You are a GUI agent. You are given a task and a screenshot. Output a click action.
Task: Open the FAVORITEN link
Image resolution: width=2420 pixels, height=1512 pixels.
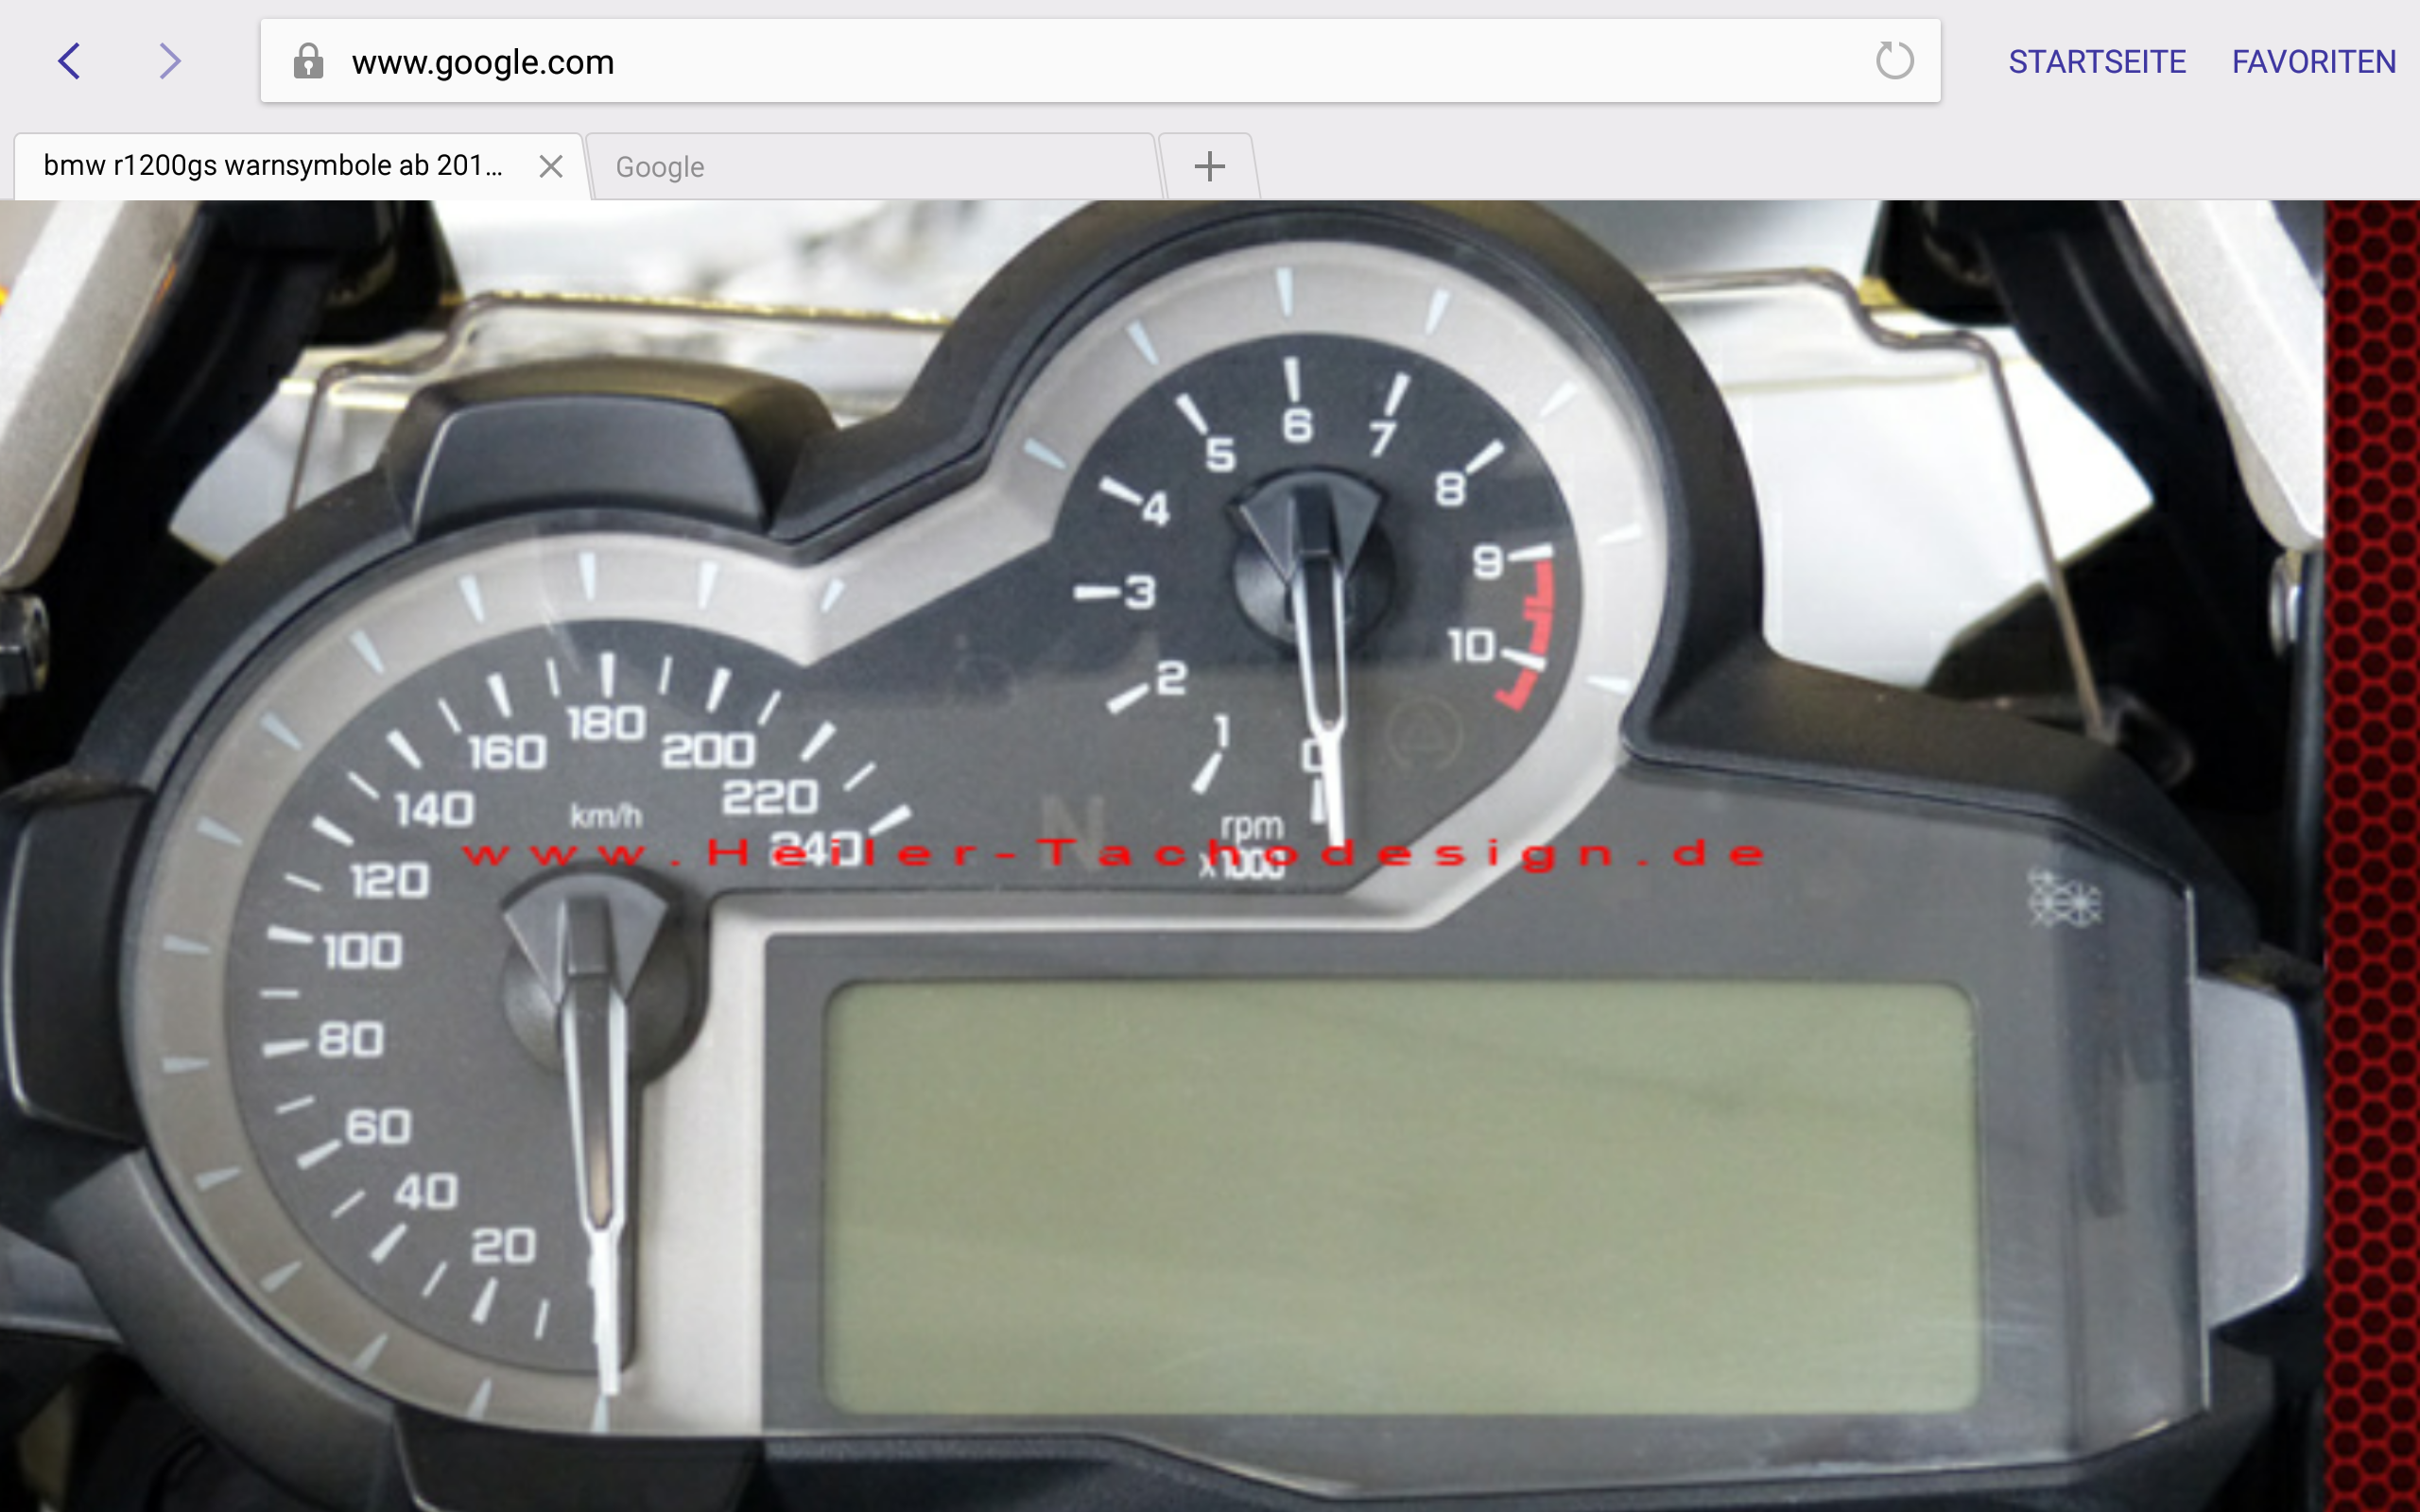point(2313,62)
